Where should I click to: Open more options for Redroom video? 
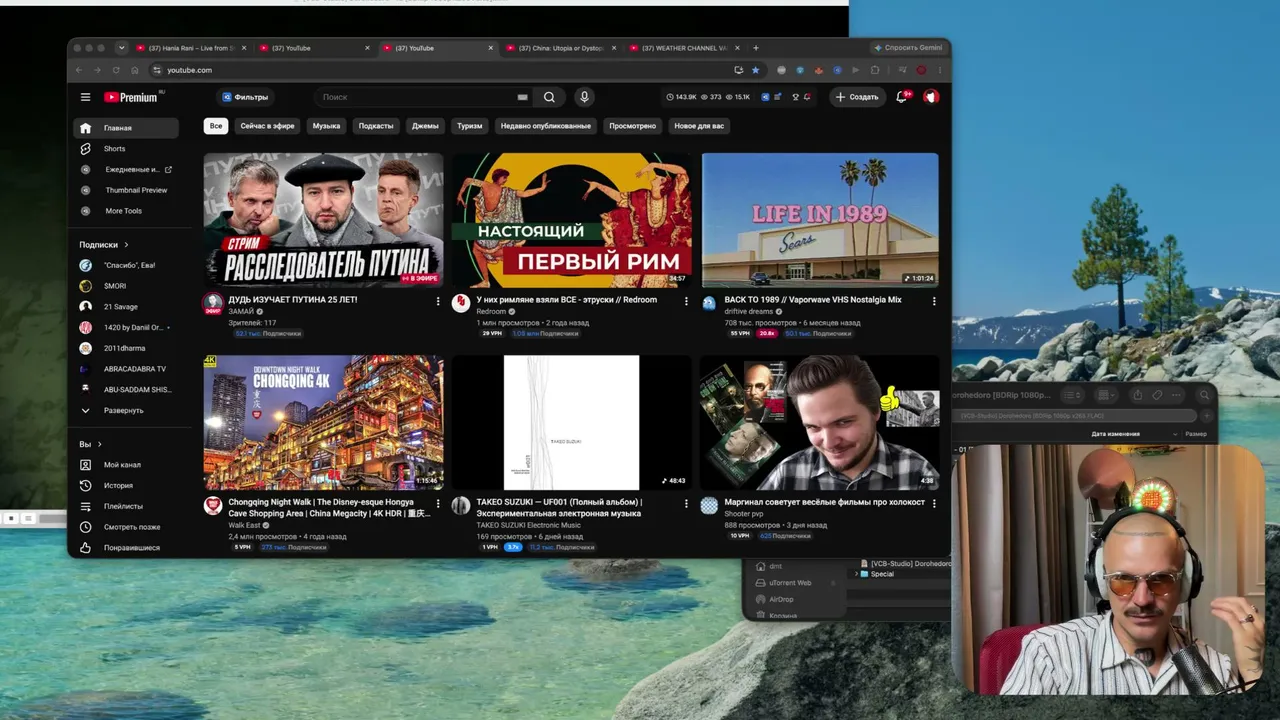(x=686, y=301)
